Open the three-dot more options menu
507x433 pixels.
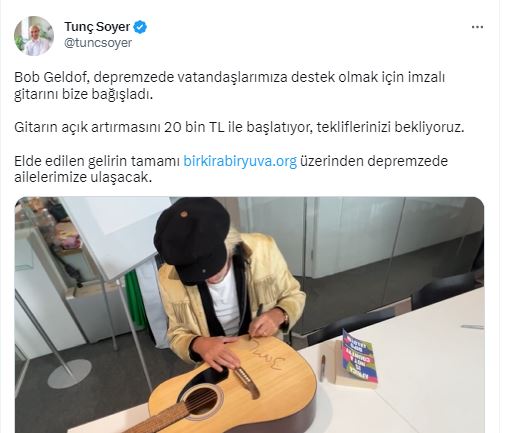tap(477, 27)
